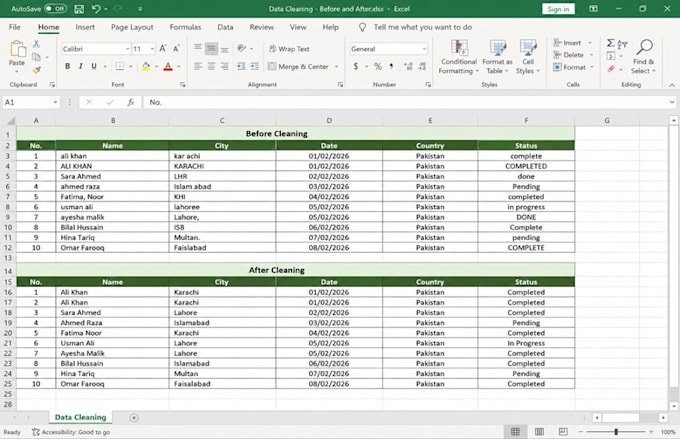
Task: Click the AutoSum sigma icon
Action: (610, 43)
